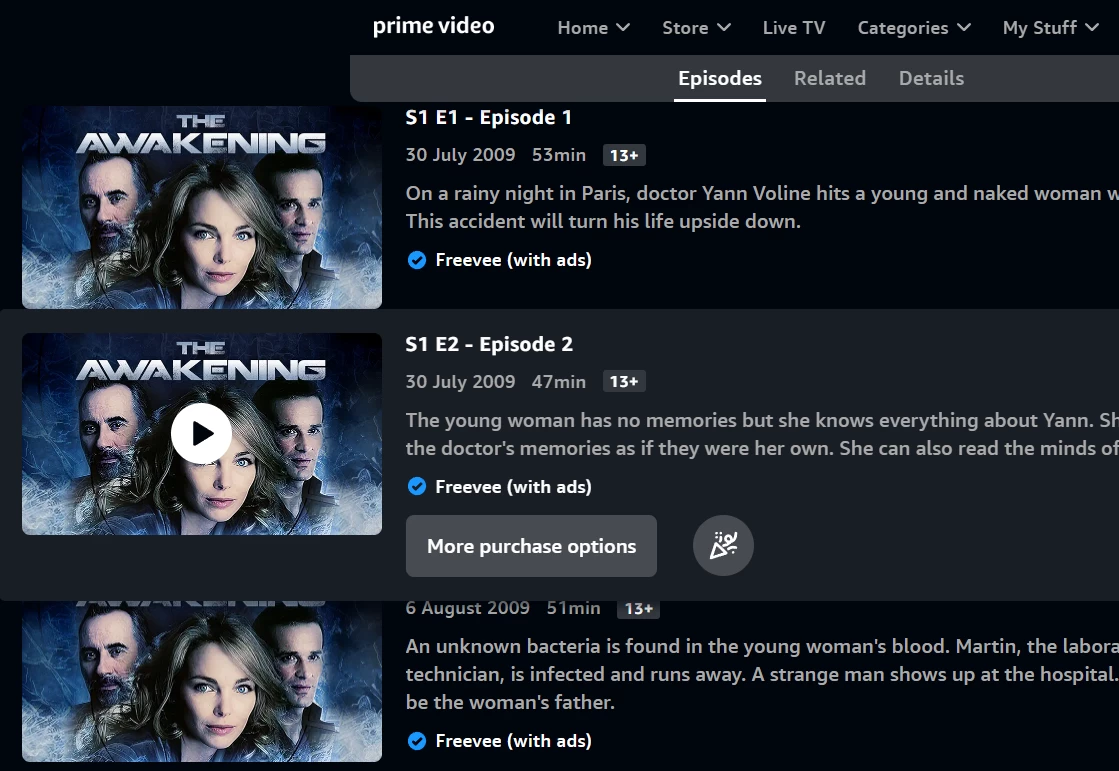Click Episode 1 description about Yann Voline

click(x=762, y=207)
